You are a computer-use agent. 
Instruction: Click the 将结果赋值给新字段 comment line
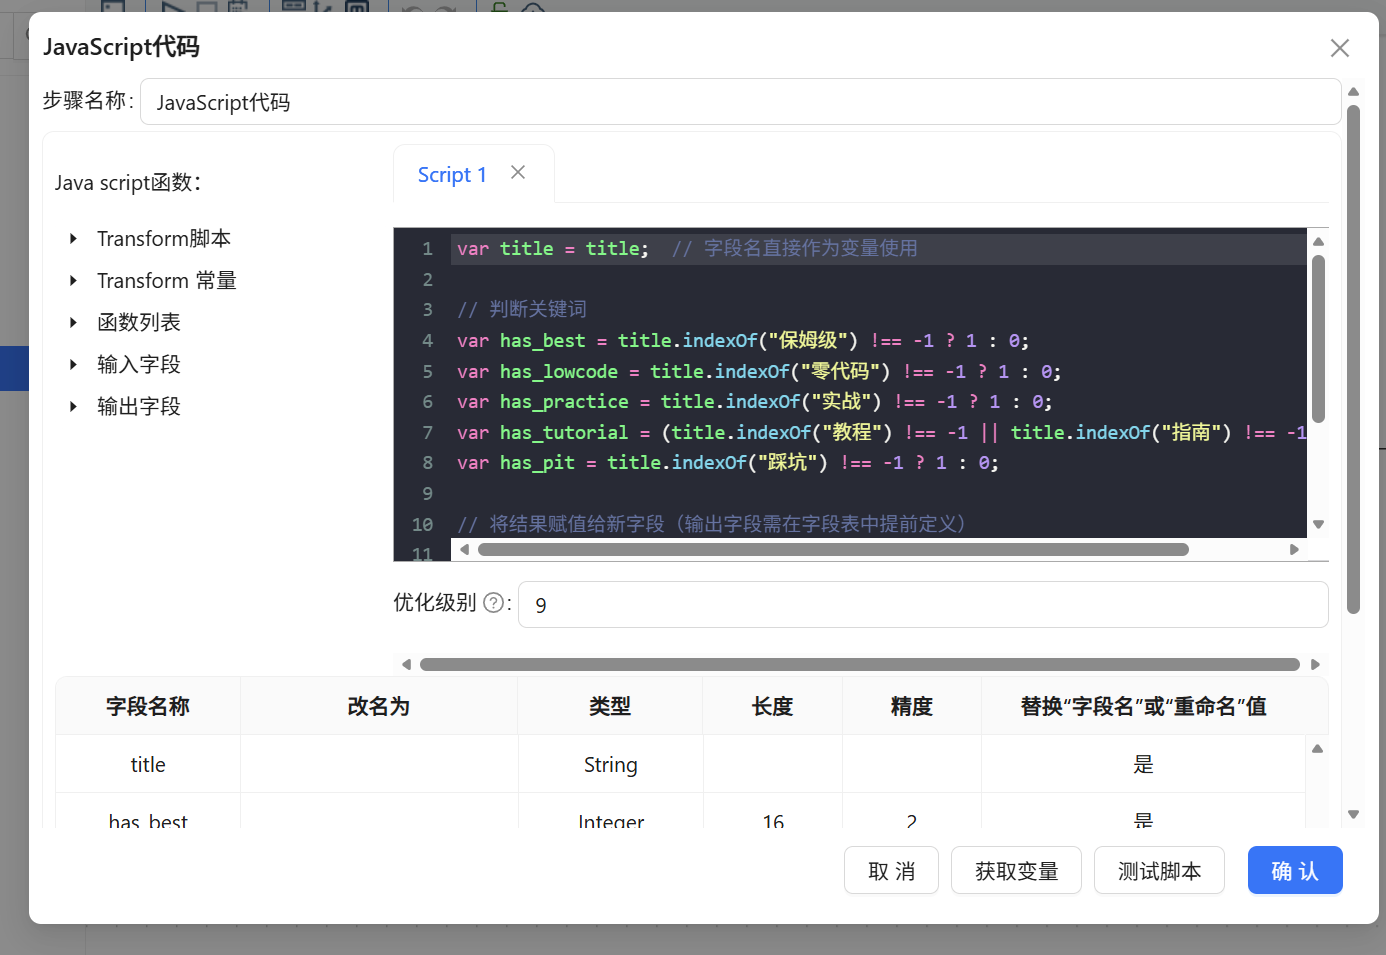point(711,524)
